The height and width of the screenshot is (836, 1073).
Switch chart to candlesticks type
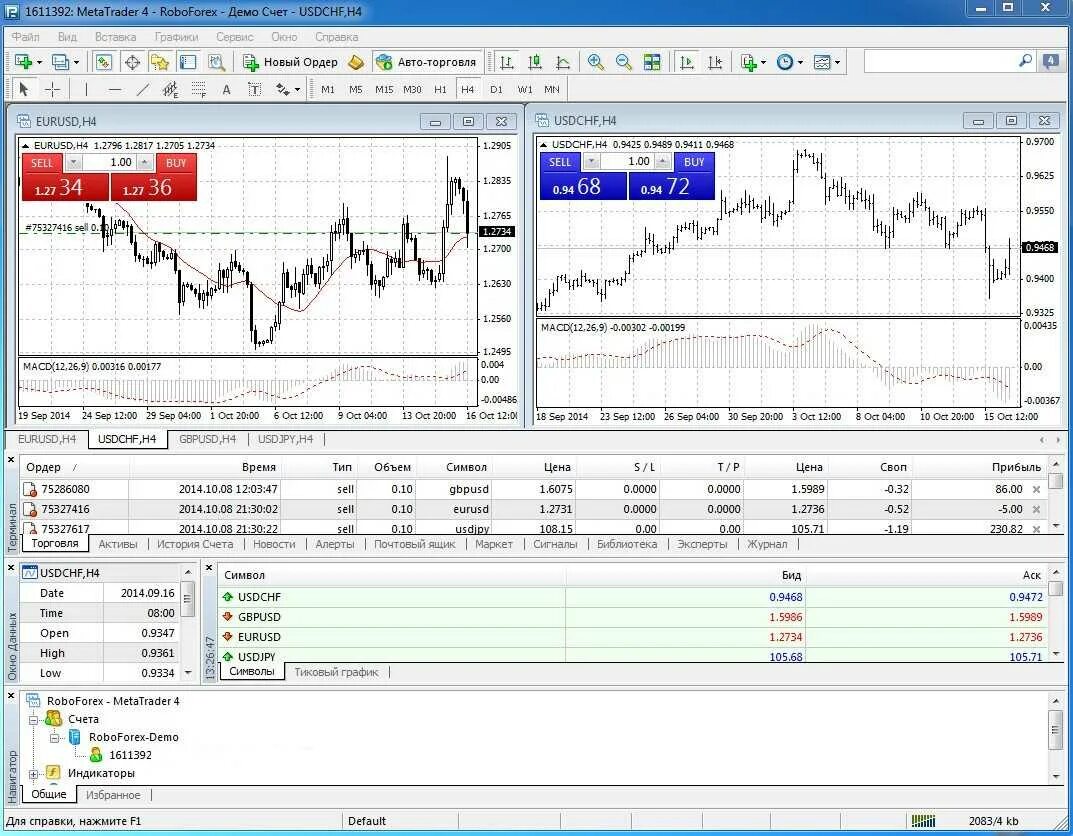535,62
